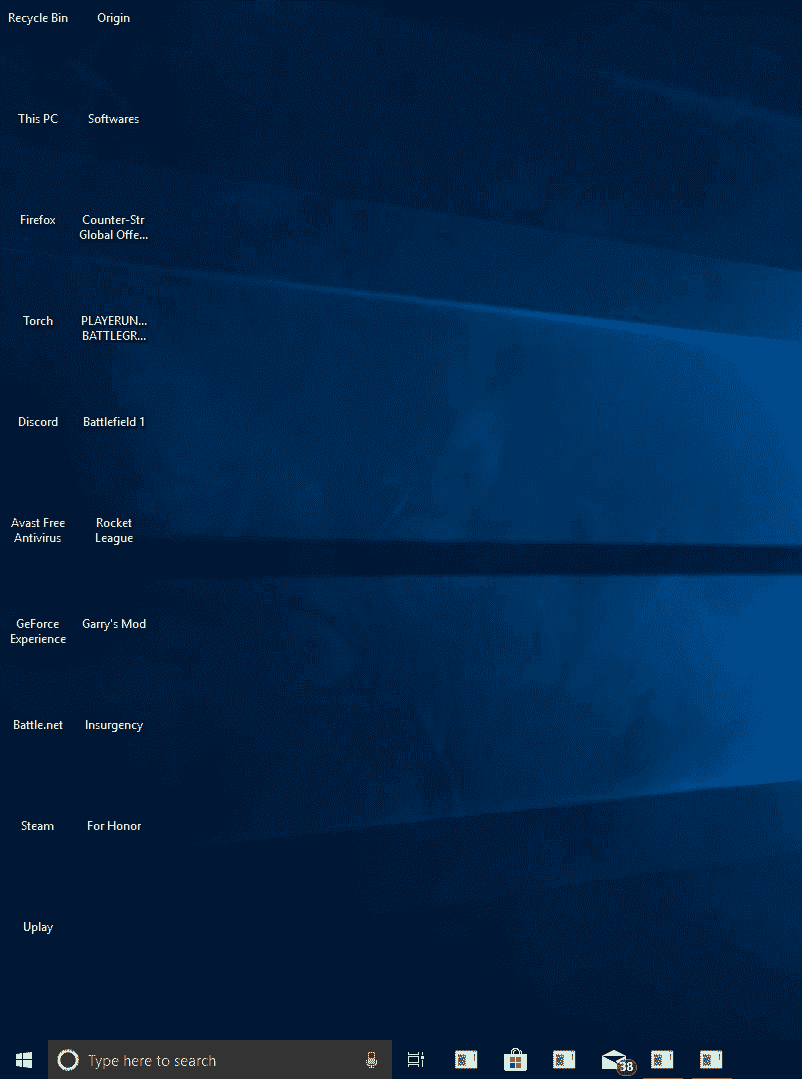The height and width of the screenshot is (1079, 802).
Task: Select the This PC desktop shortcut
Action: 38,119
